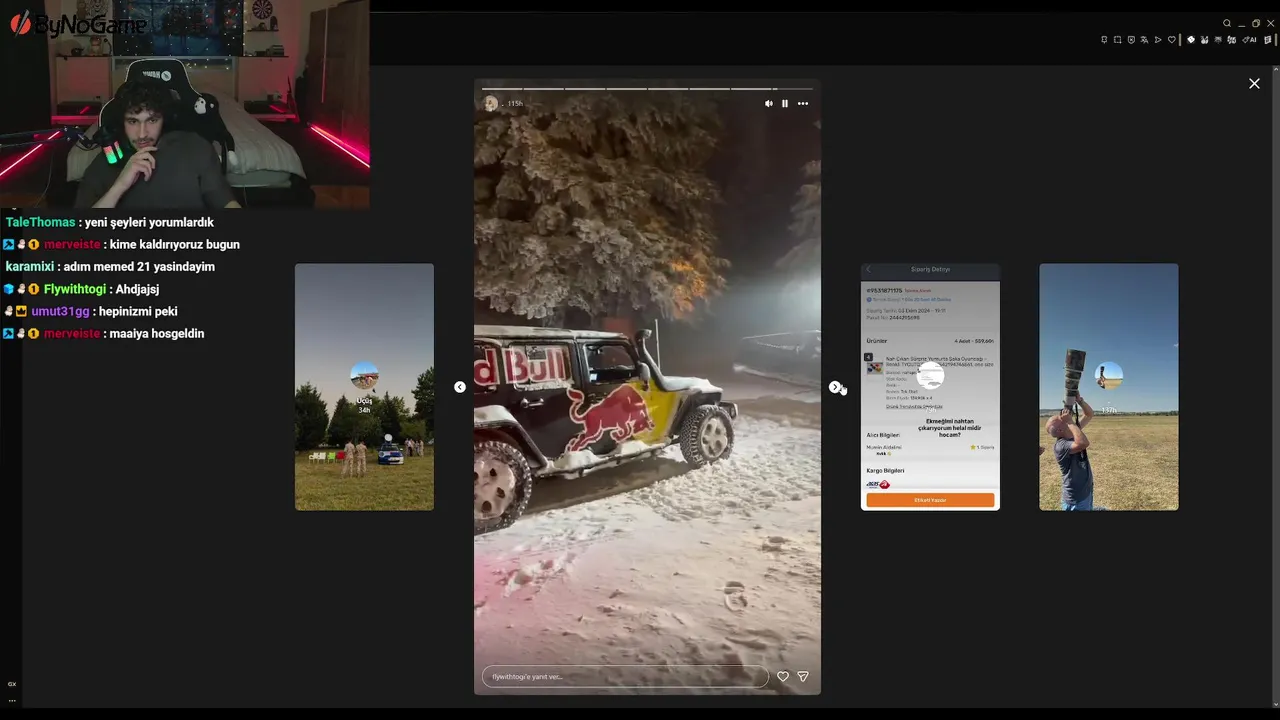Click the AI extension icon

[x=1250, y=40]
